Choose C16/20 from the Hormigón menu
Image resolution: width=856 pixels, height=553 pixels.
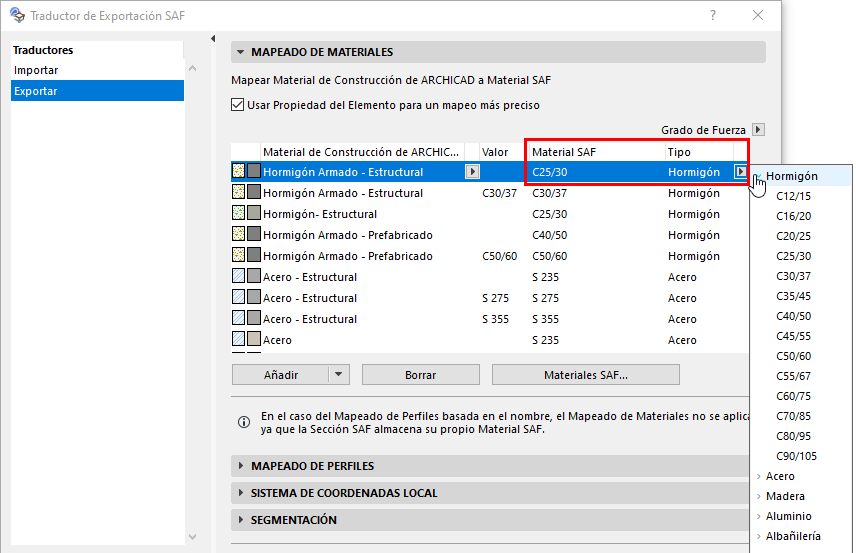click(x=793, y=216)
